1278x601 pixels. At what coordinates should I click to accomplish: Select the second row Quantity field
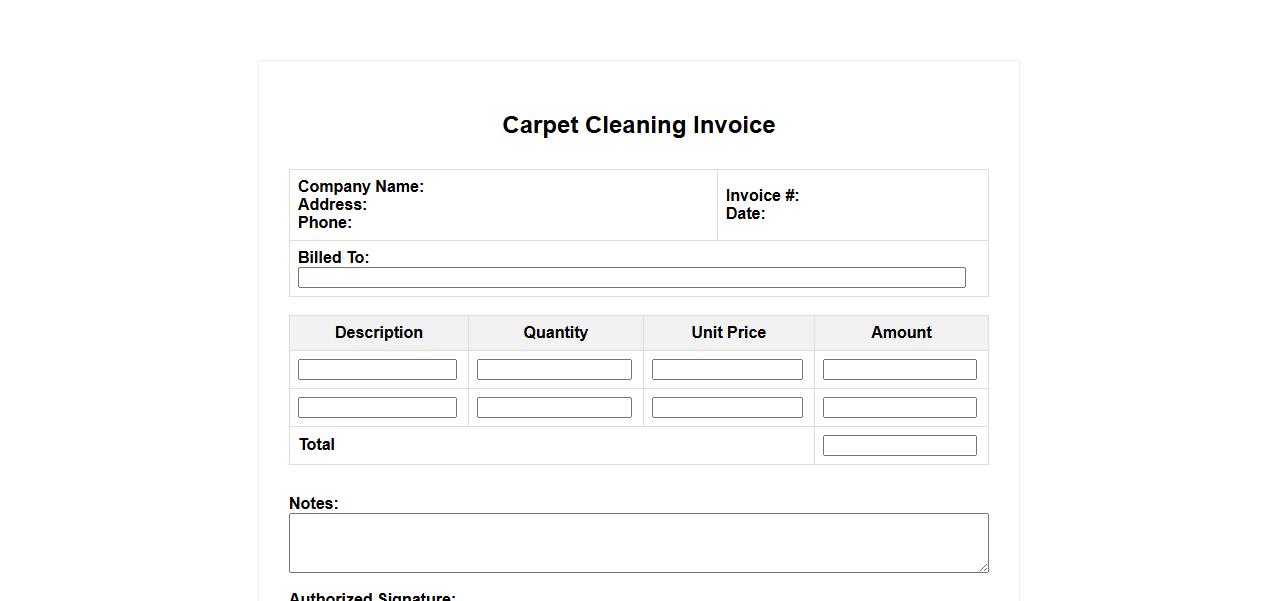click(554, 407)
